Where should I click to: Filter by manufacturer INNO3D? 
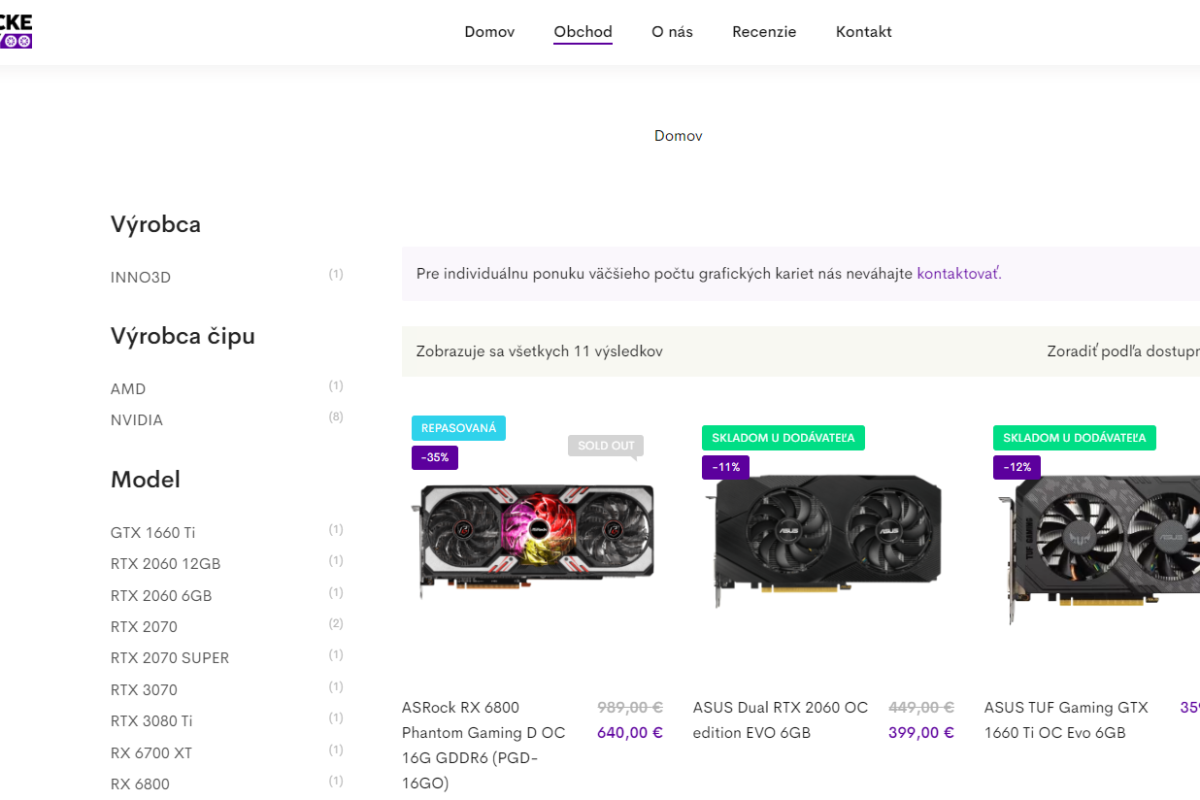coord(141,277)
